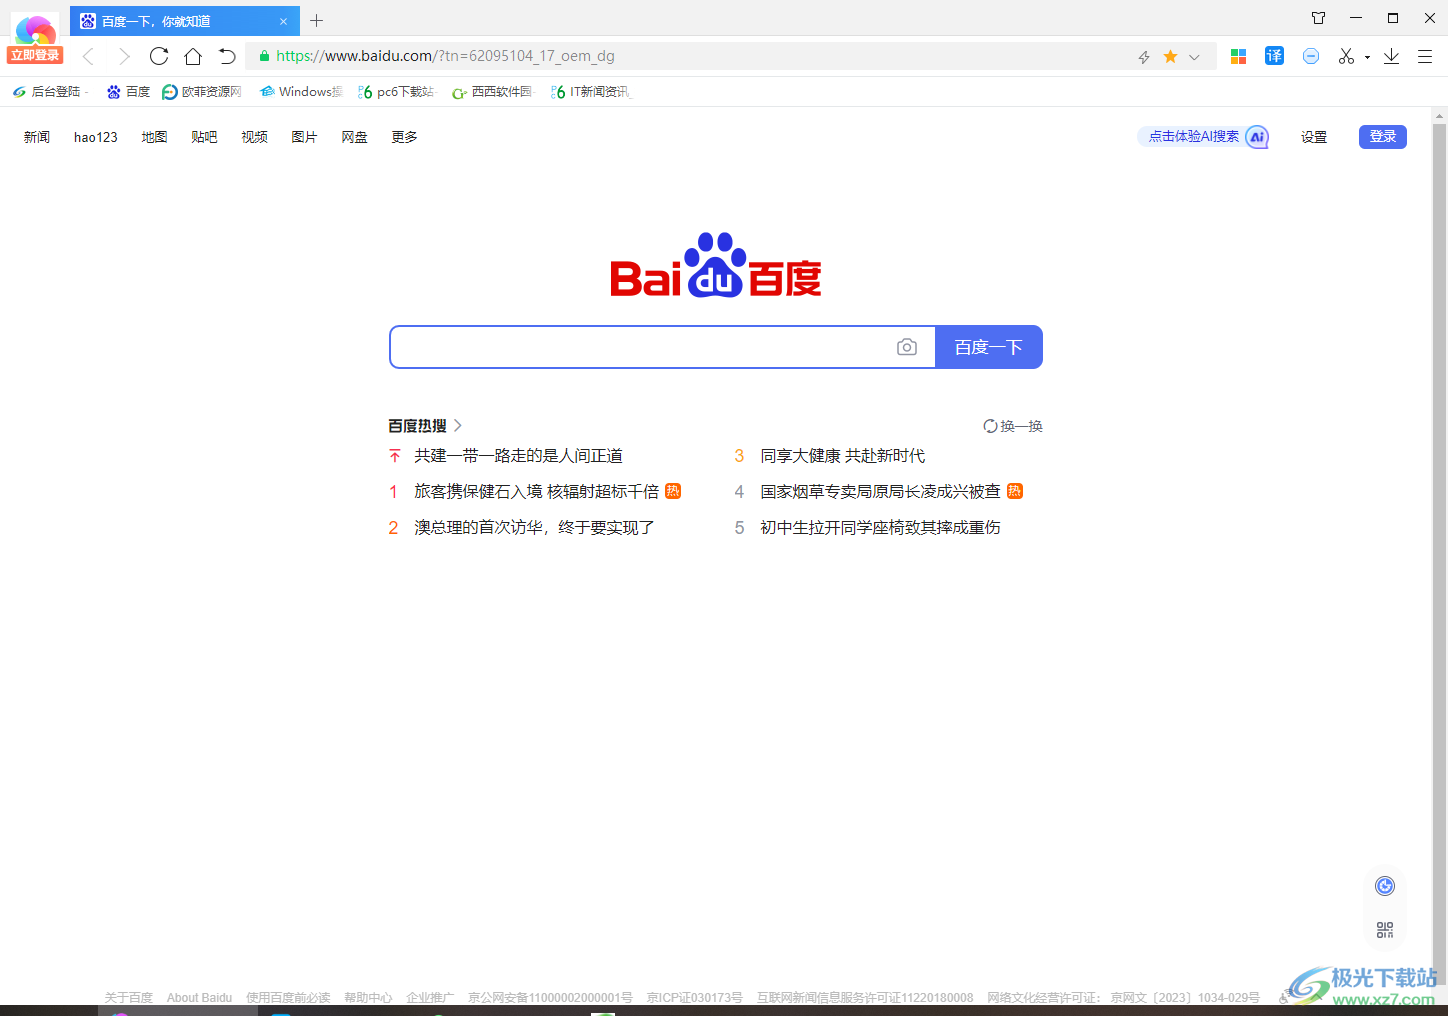
Task: Click the 百度一下 search button
Action: point(989,347)
